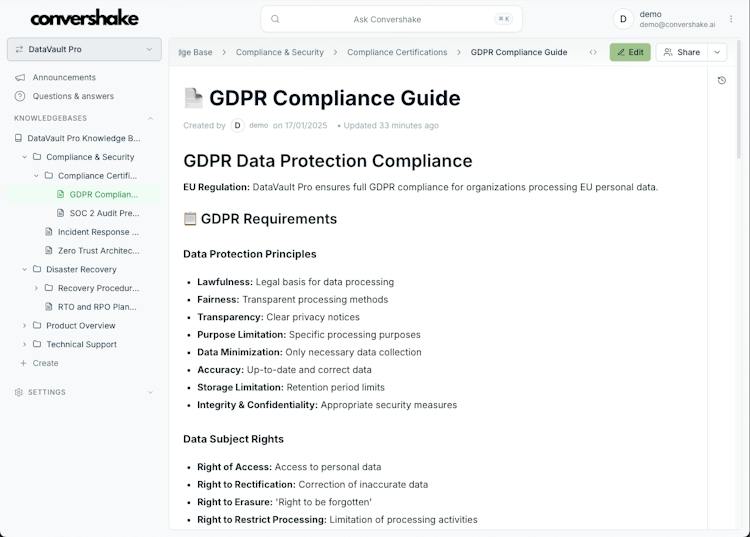Click the Incident Response document icon
Image resolution: width=750 pixels, height=537 pixels.
coord(48,231)
